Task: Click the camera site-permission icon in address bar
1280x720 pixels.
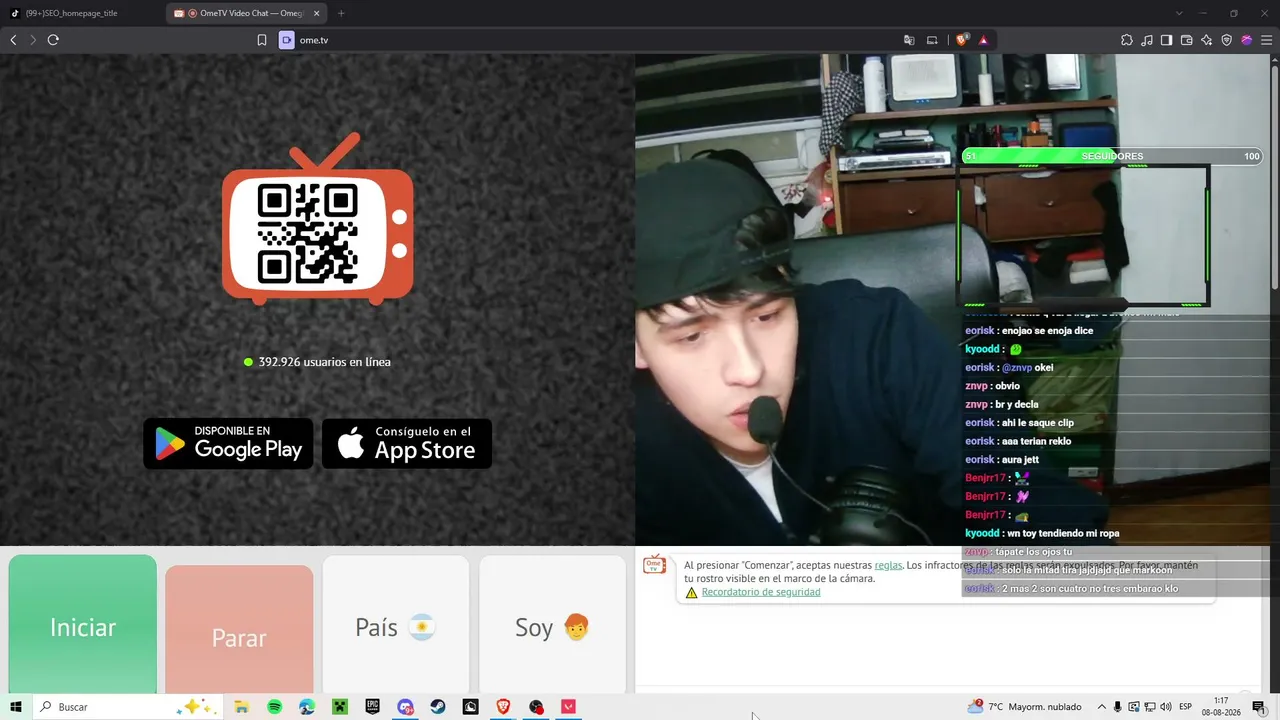Action: pos(287,40)
